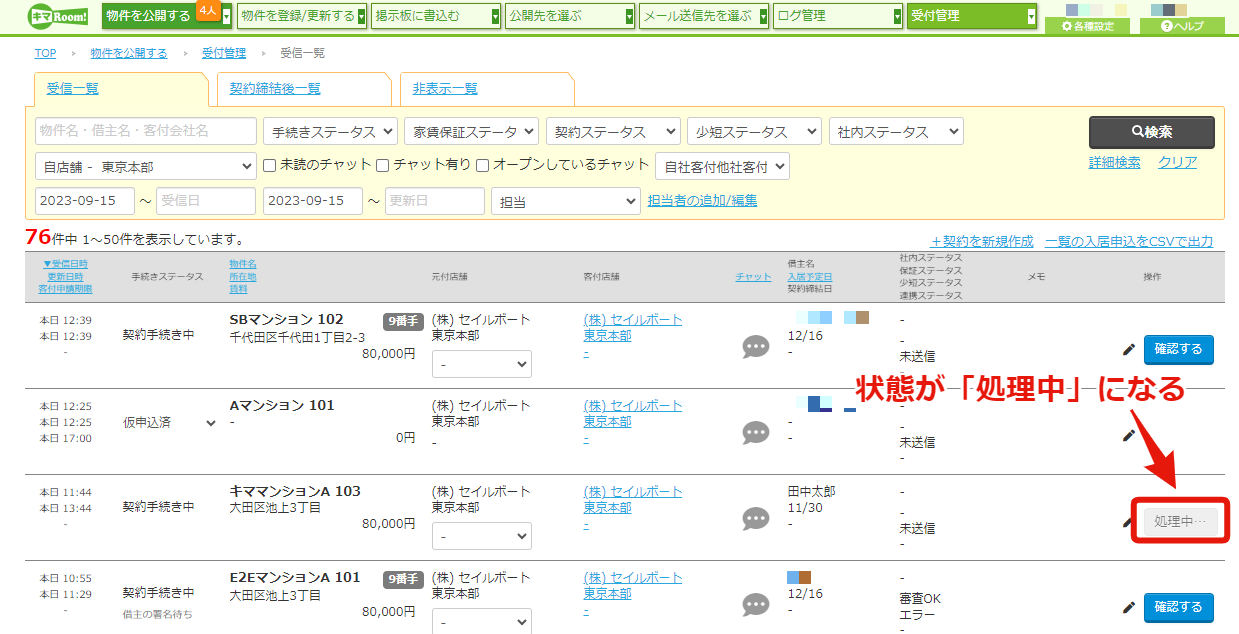Viewport: 1239px width, 634px height.
Task: Open 掲示板に書込む menu
Action: click(436, 16)
